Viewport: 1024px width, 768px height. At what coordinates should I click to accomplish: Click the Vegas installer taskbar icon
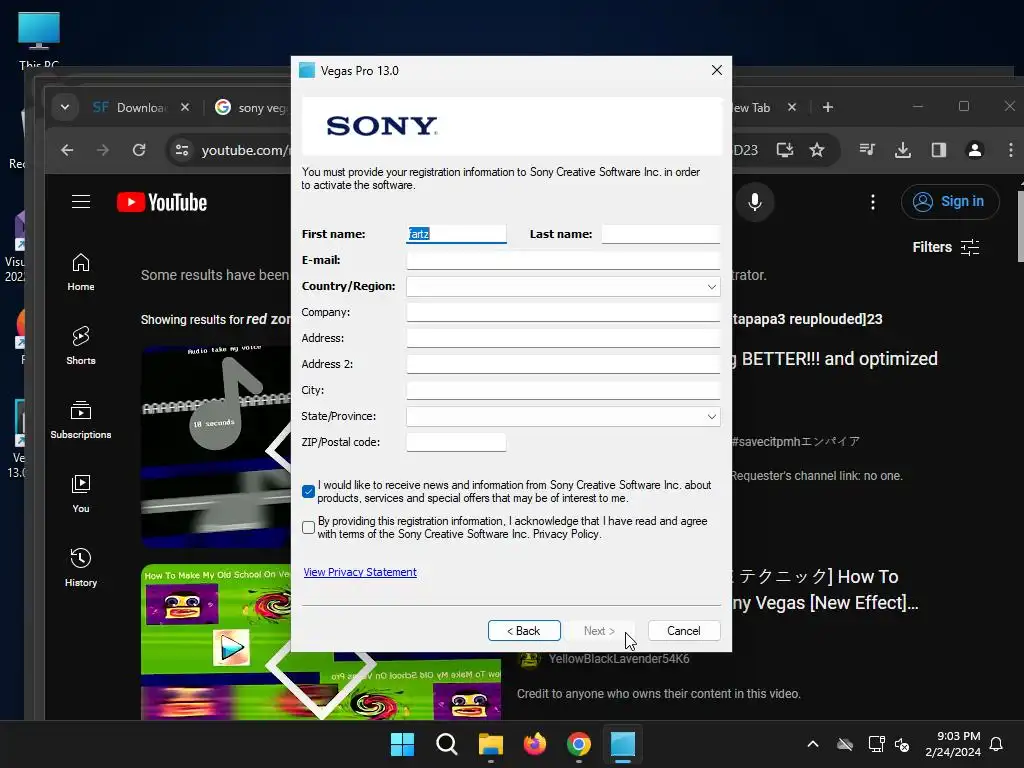(622, 744)
